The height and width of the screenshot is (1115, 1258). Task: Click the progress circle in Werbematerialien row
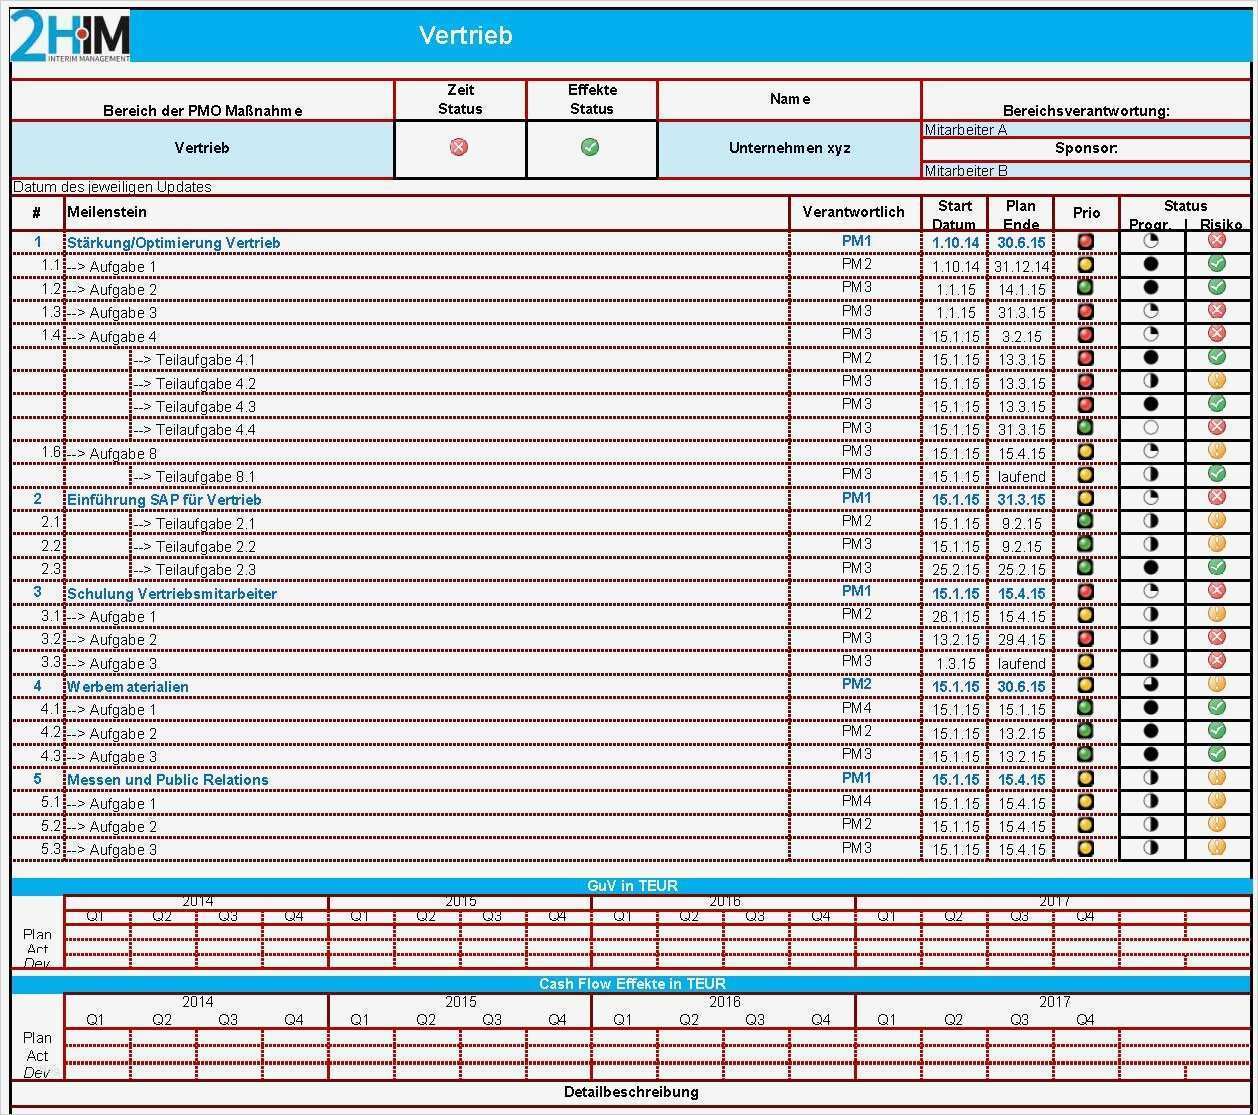click(1150, 685)
